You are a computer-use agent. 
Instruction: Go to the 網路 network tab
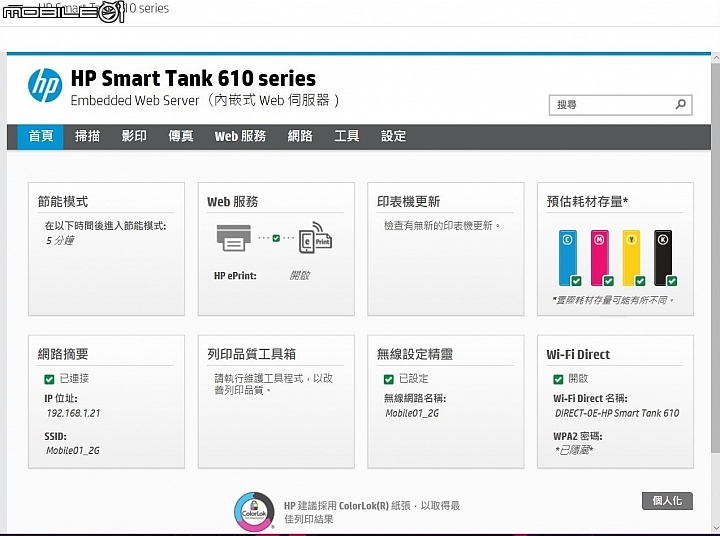(300, 136)
